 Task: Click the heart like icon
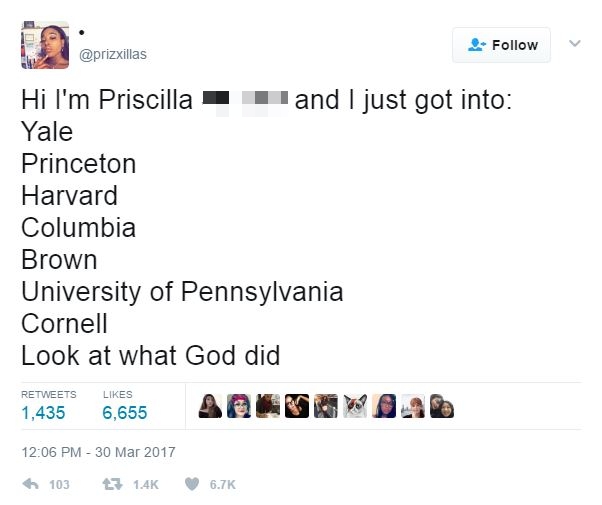(x=192, y=484)
